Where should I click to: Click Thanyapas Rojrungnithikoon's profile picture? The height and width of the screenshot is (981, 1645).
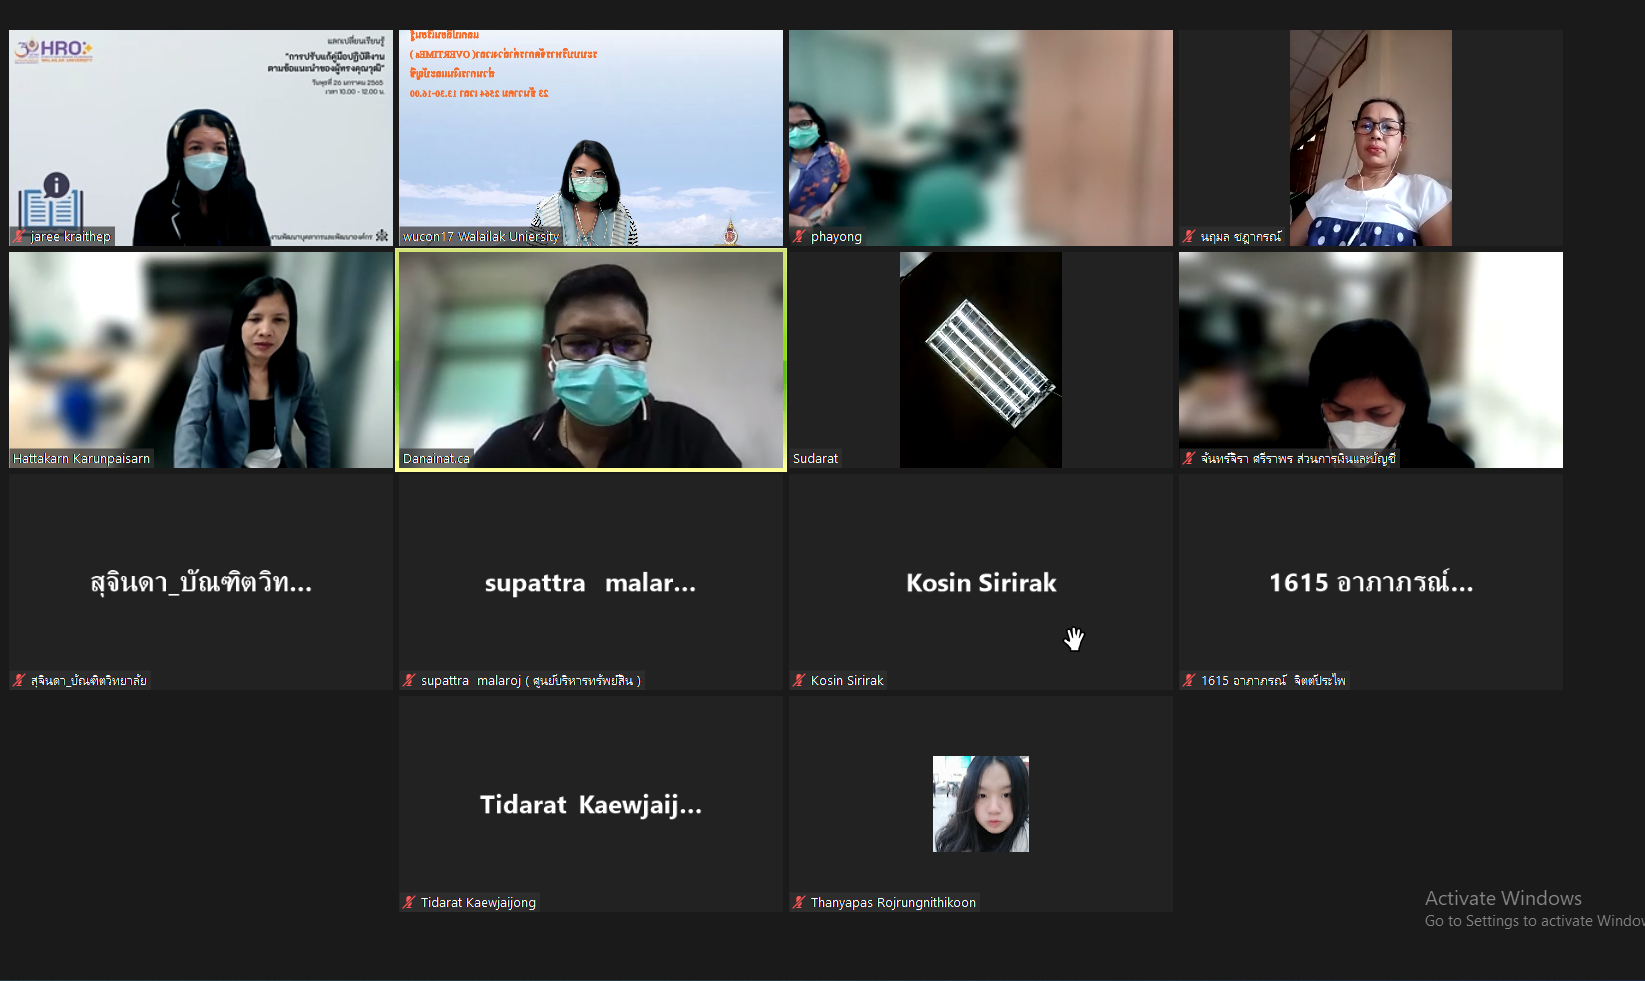981,804
